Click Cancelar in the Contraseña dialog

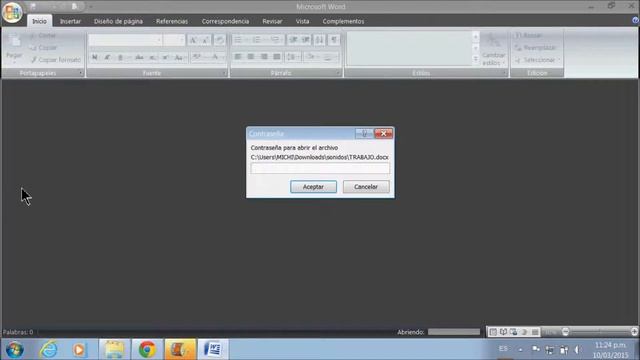click(366, 187)
